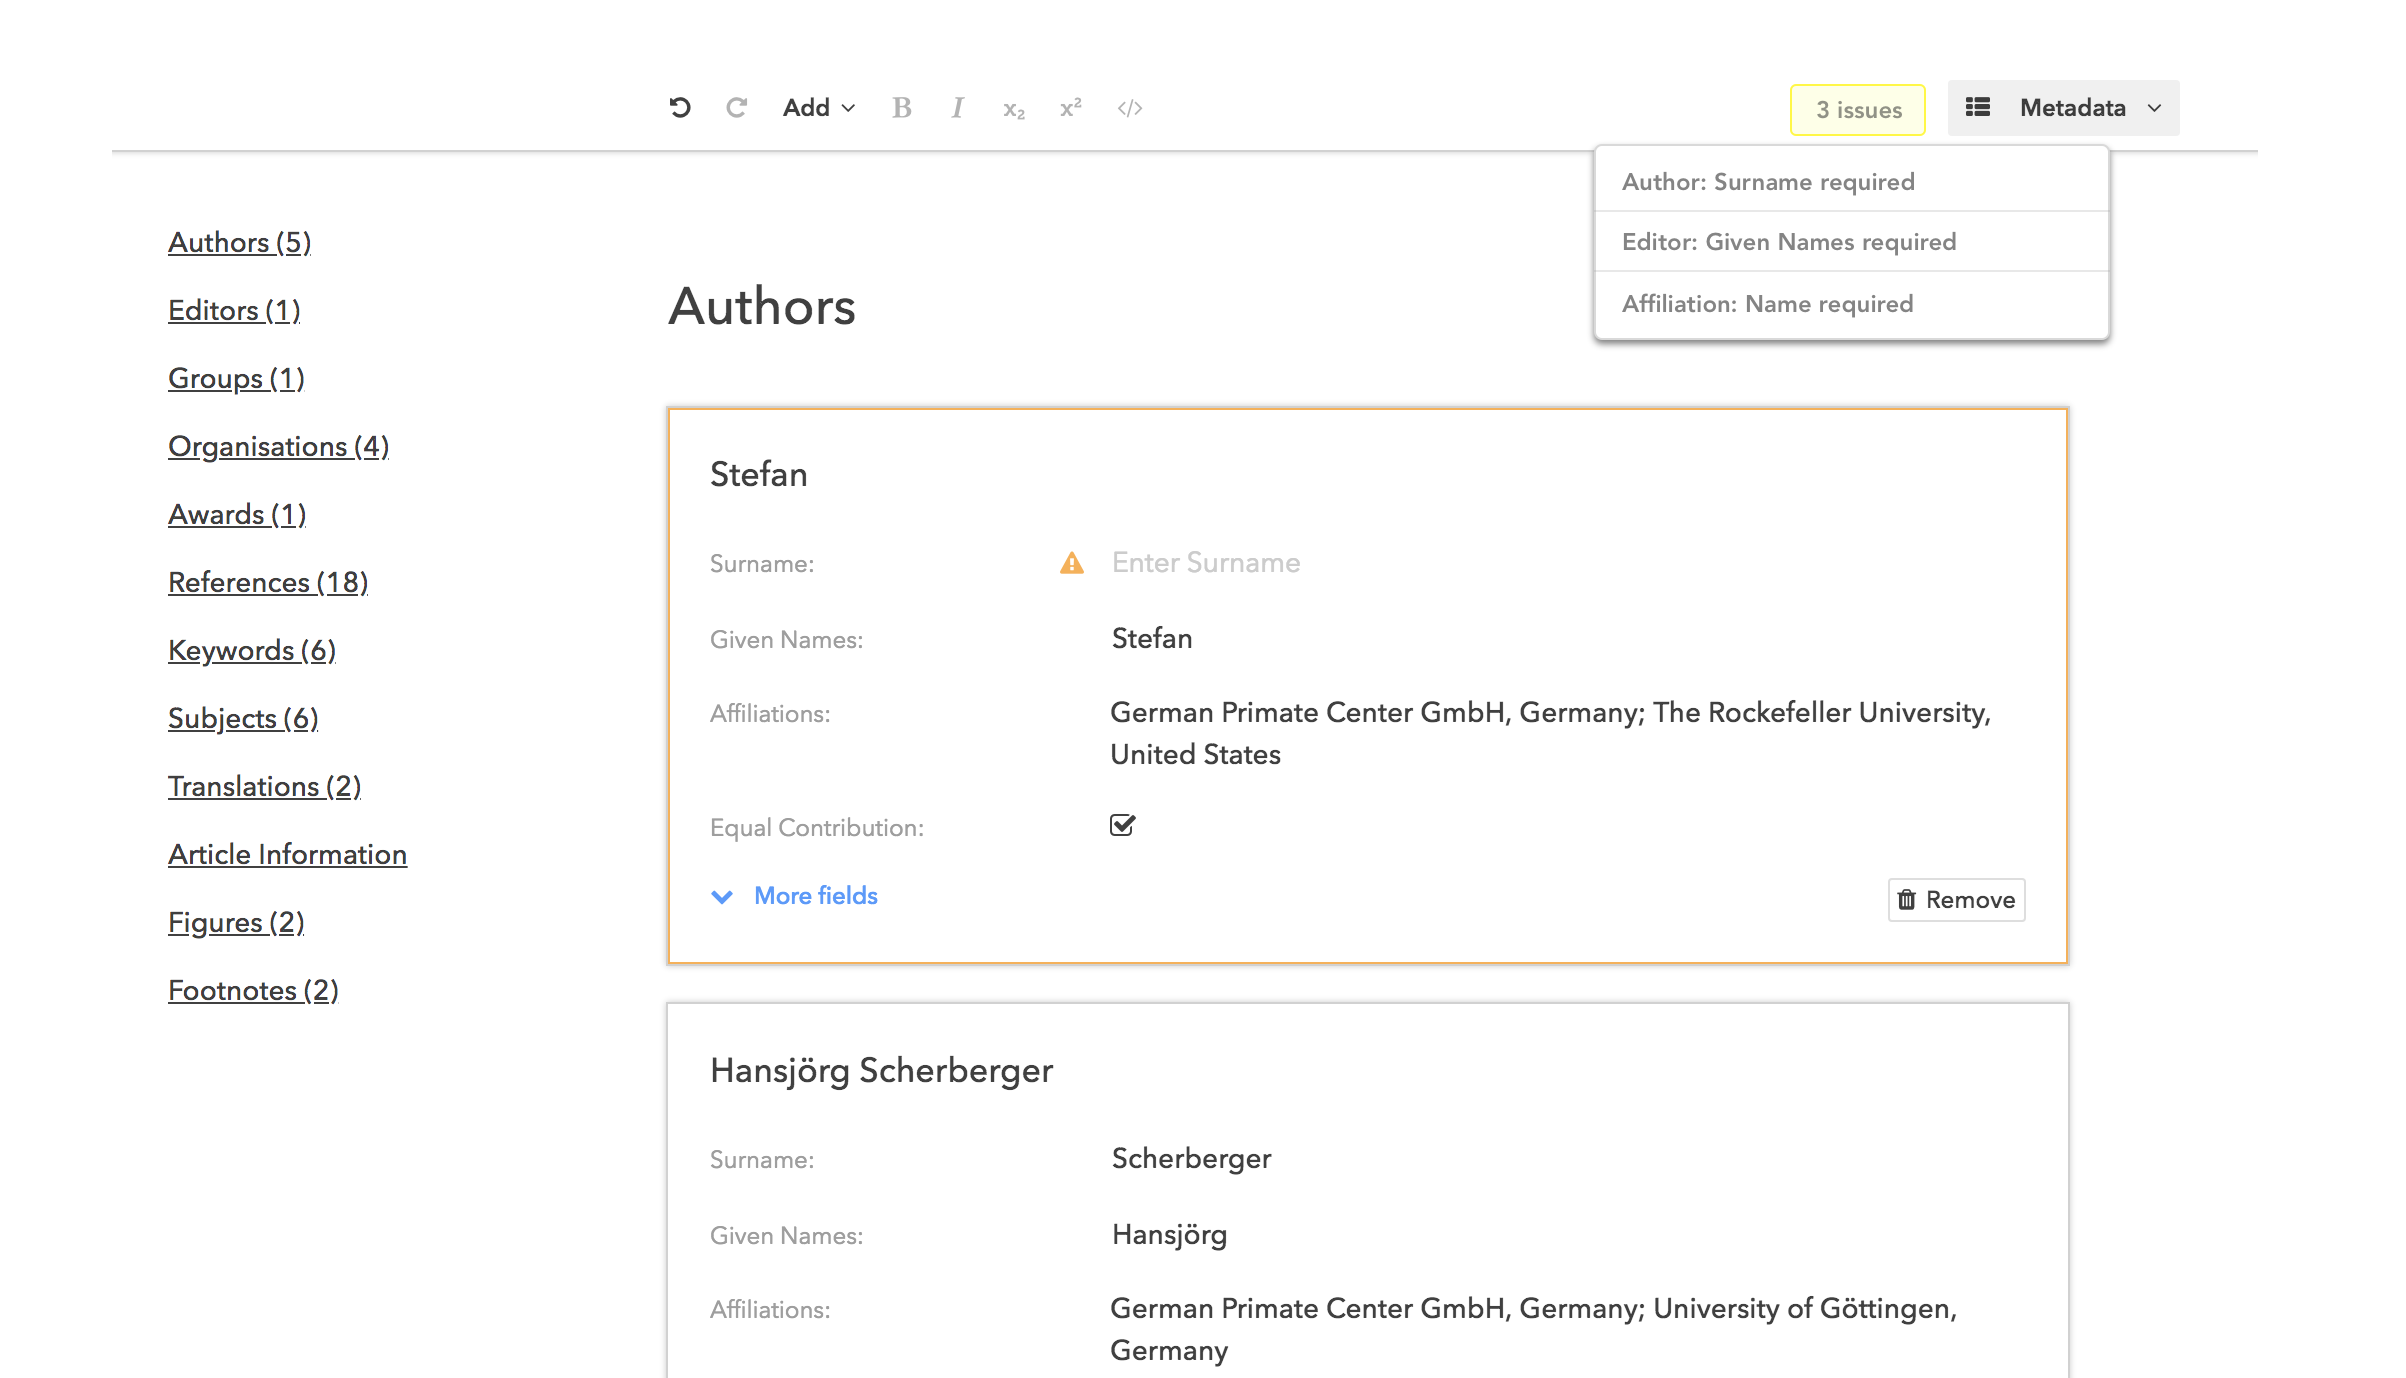Toggle bold formatting
The height and width of the screenshot is (1378, 2406).
point(901,108)
